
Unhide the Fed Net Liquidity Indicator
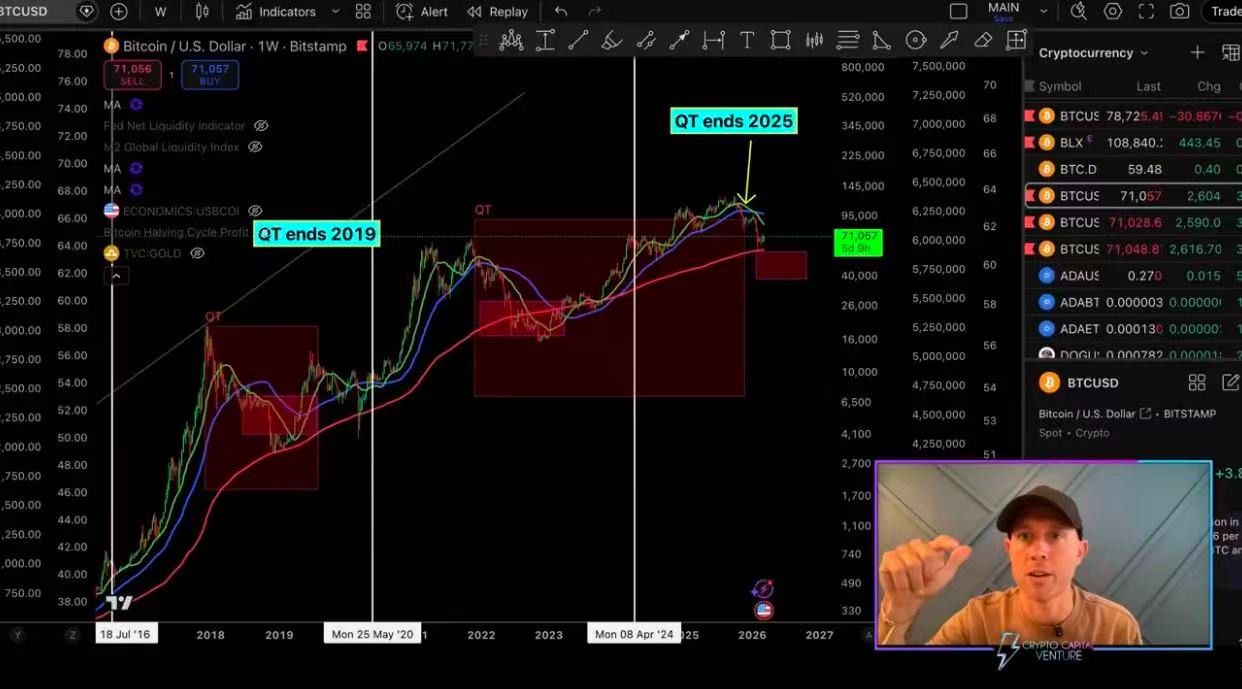pos(260,126)
